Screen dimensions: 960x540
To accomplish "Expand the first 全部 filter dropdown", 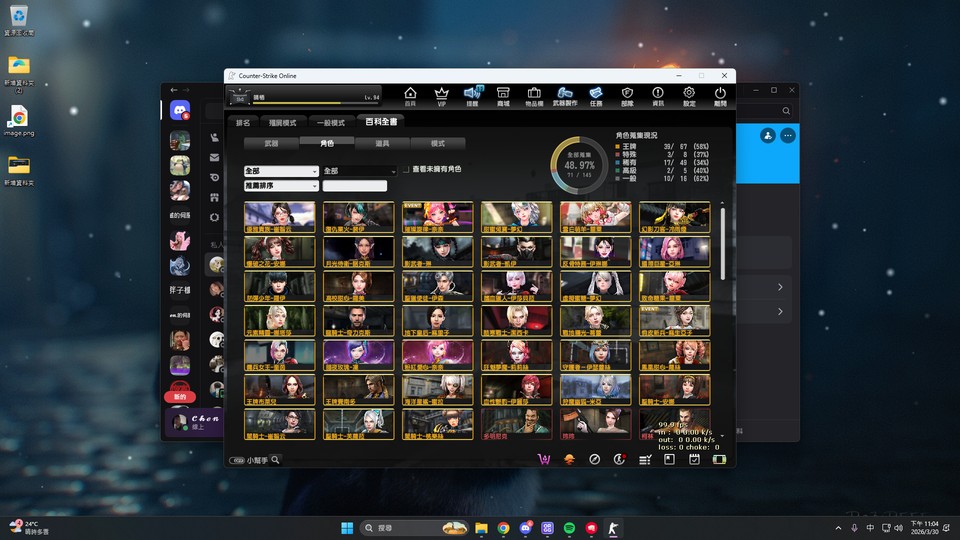I will 281,171.
